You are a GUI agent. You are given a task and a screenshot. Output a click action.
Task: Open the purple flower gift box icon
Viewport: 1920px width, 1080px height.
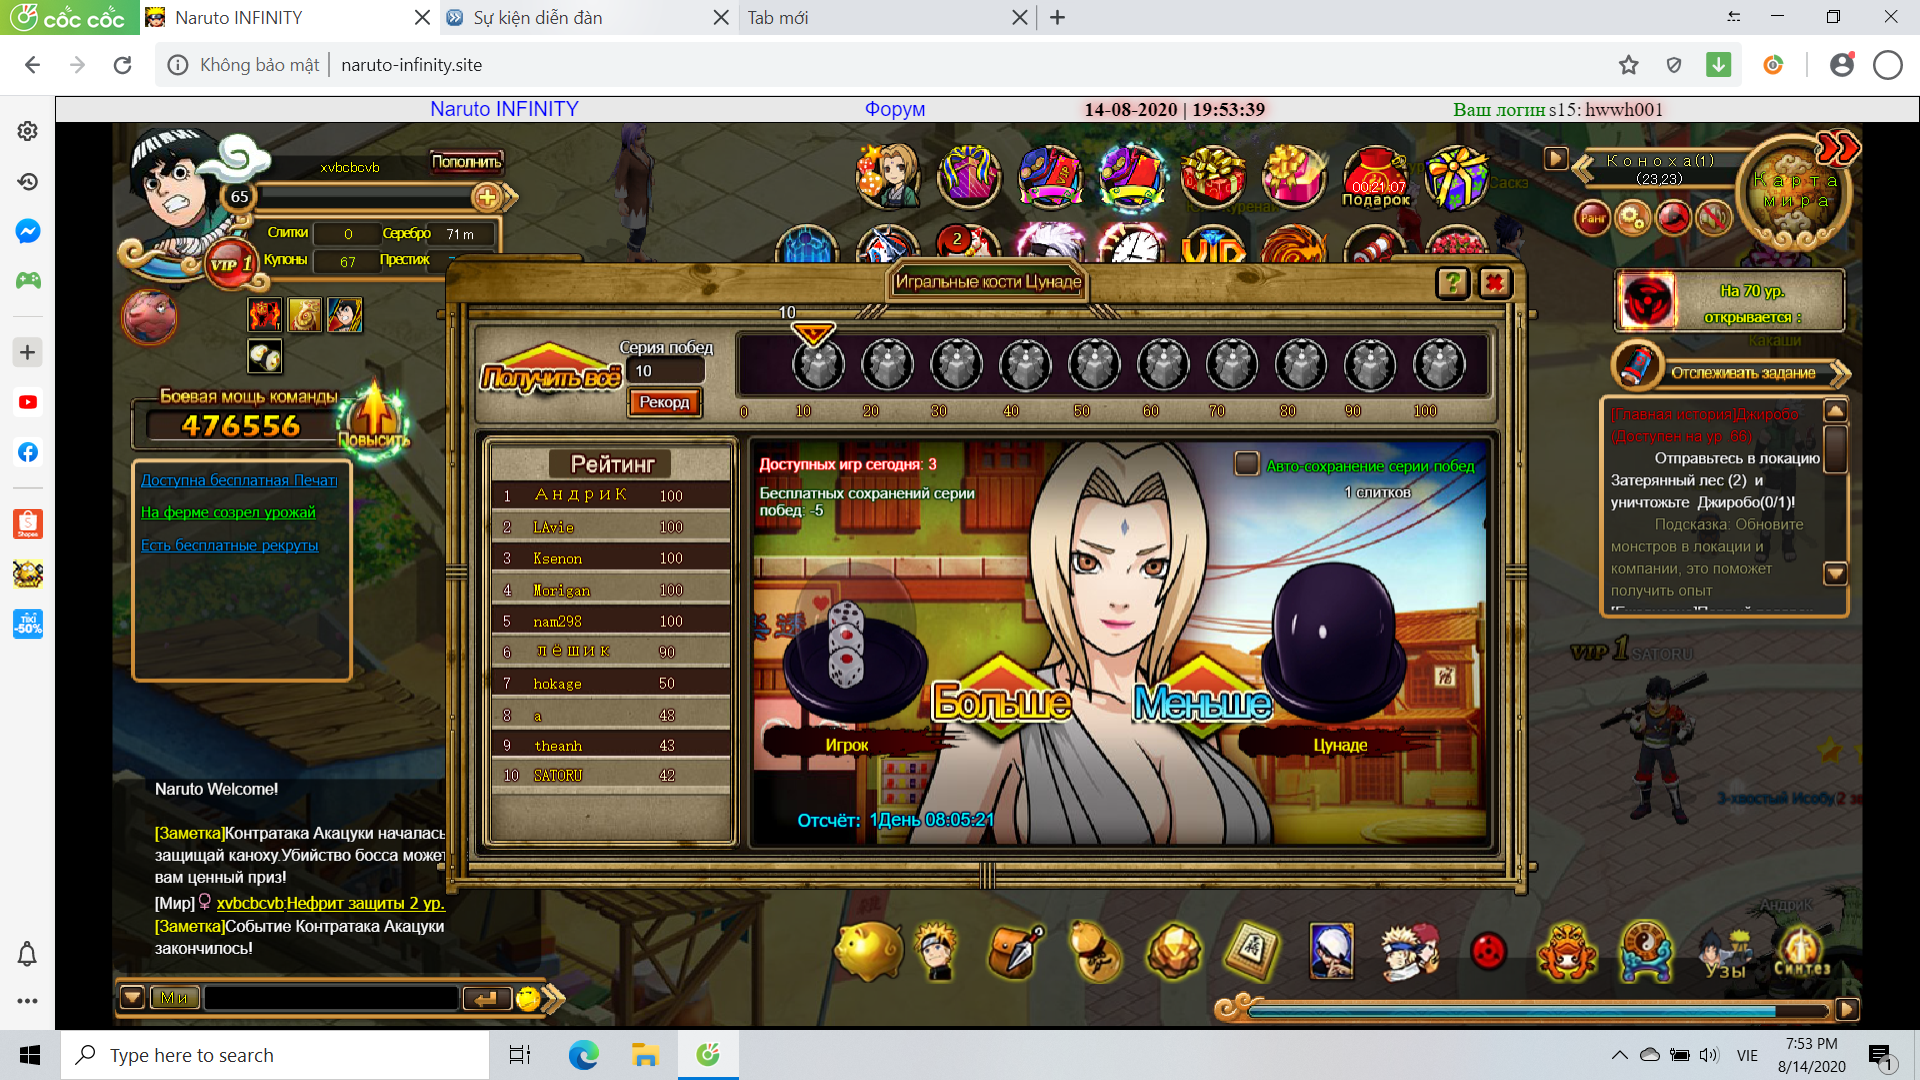click(1456, 177)
